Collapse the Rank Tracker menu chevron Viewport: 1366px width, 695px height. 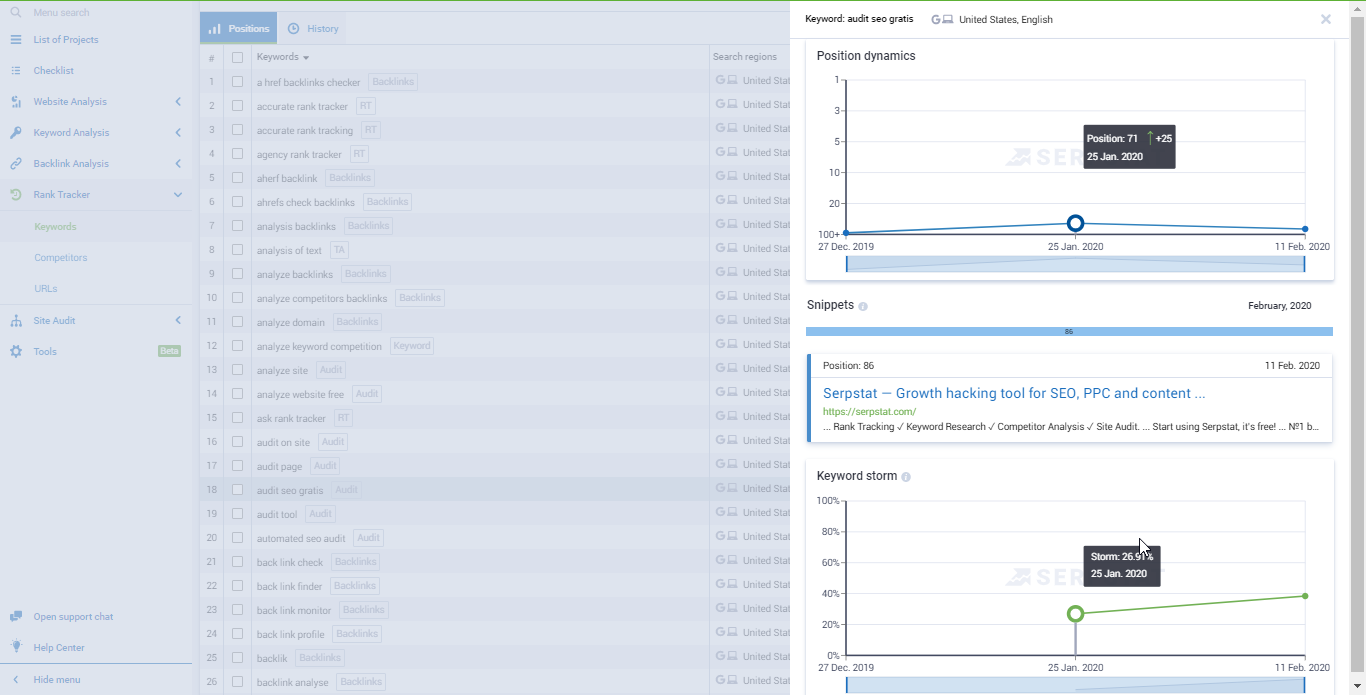[x=178, y=194]
